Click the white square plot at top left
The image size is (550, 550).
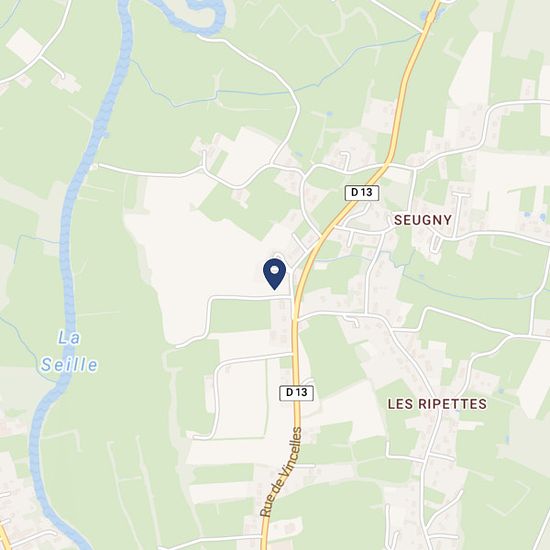25,46
